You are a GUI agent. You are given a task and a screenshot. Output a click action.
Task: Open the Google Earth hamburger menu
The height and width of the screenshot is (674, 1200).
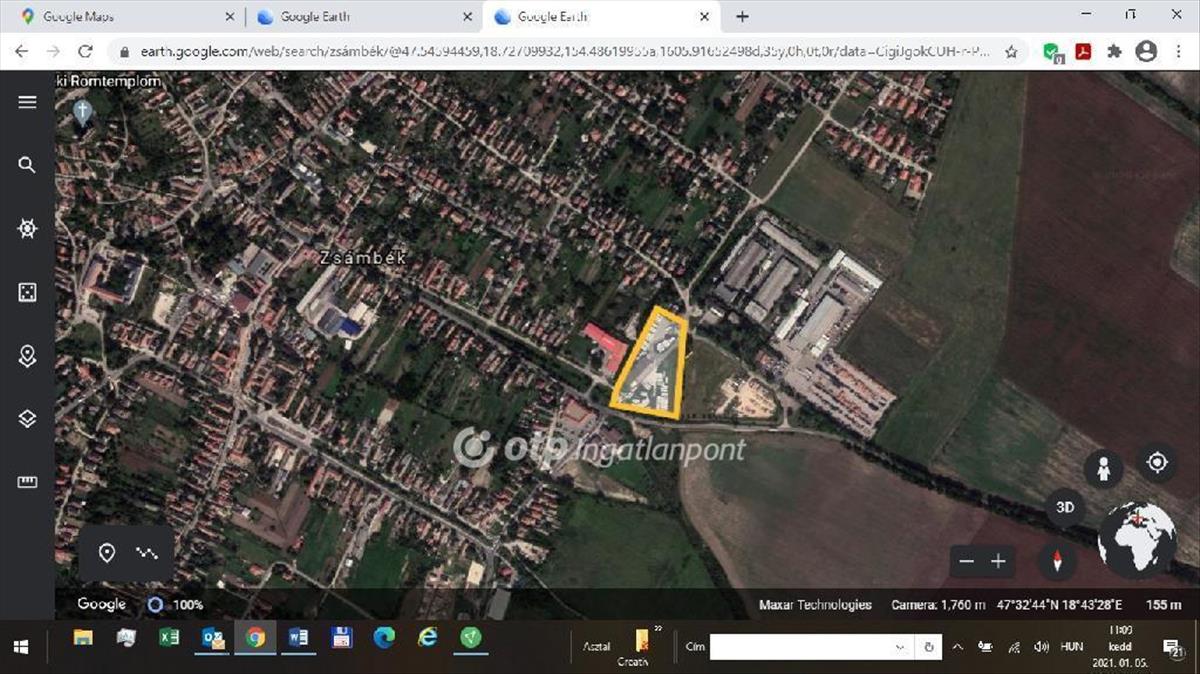tap(27, 102)
